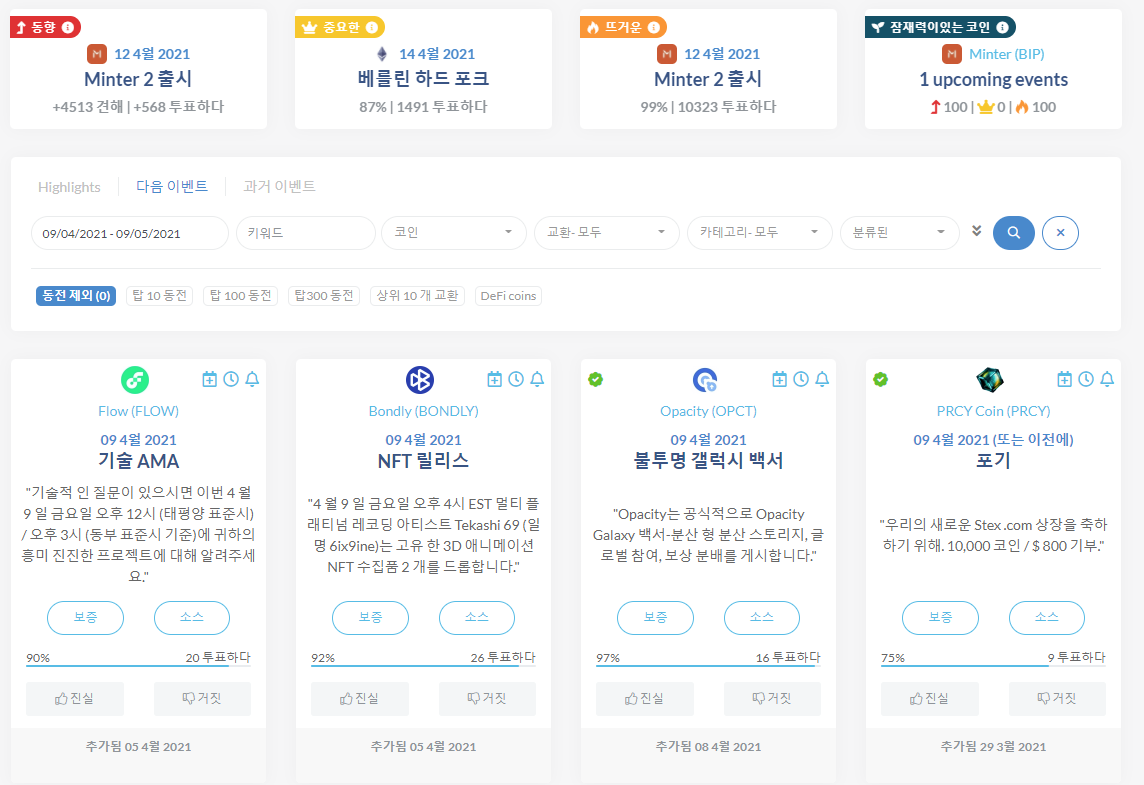Click 소스 button on Flow card
Viewport: 1144px width, 785px height.
(x=192, y=617)
